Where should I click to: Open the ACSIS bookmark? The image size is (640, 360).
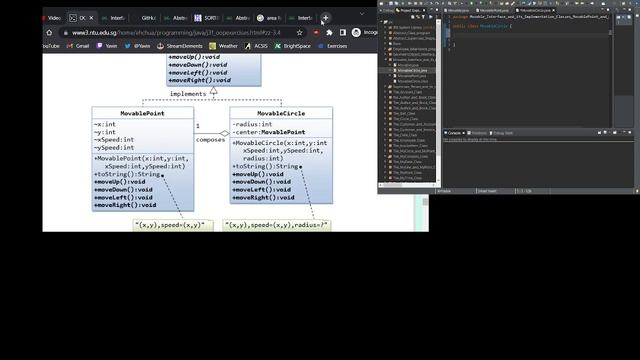coord(256,46)
